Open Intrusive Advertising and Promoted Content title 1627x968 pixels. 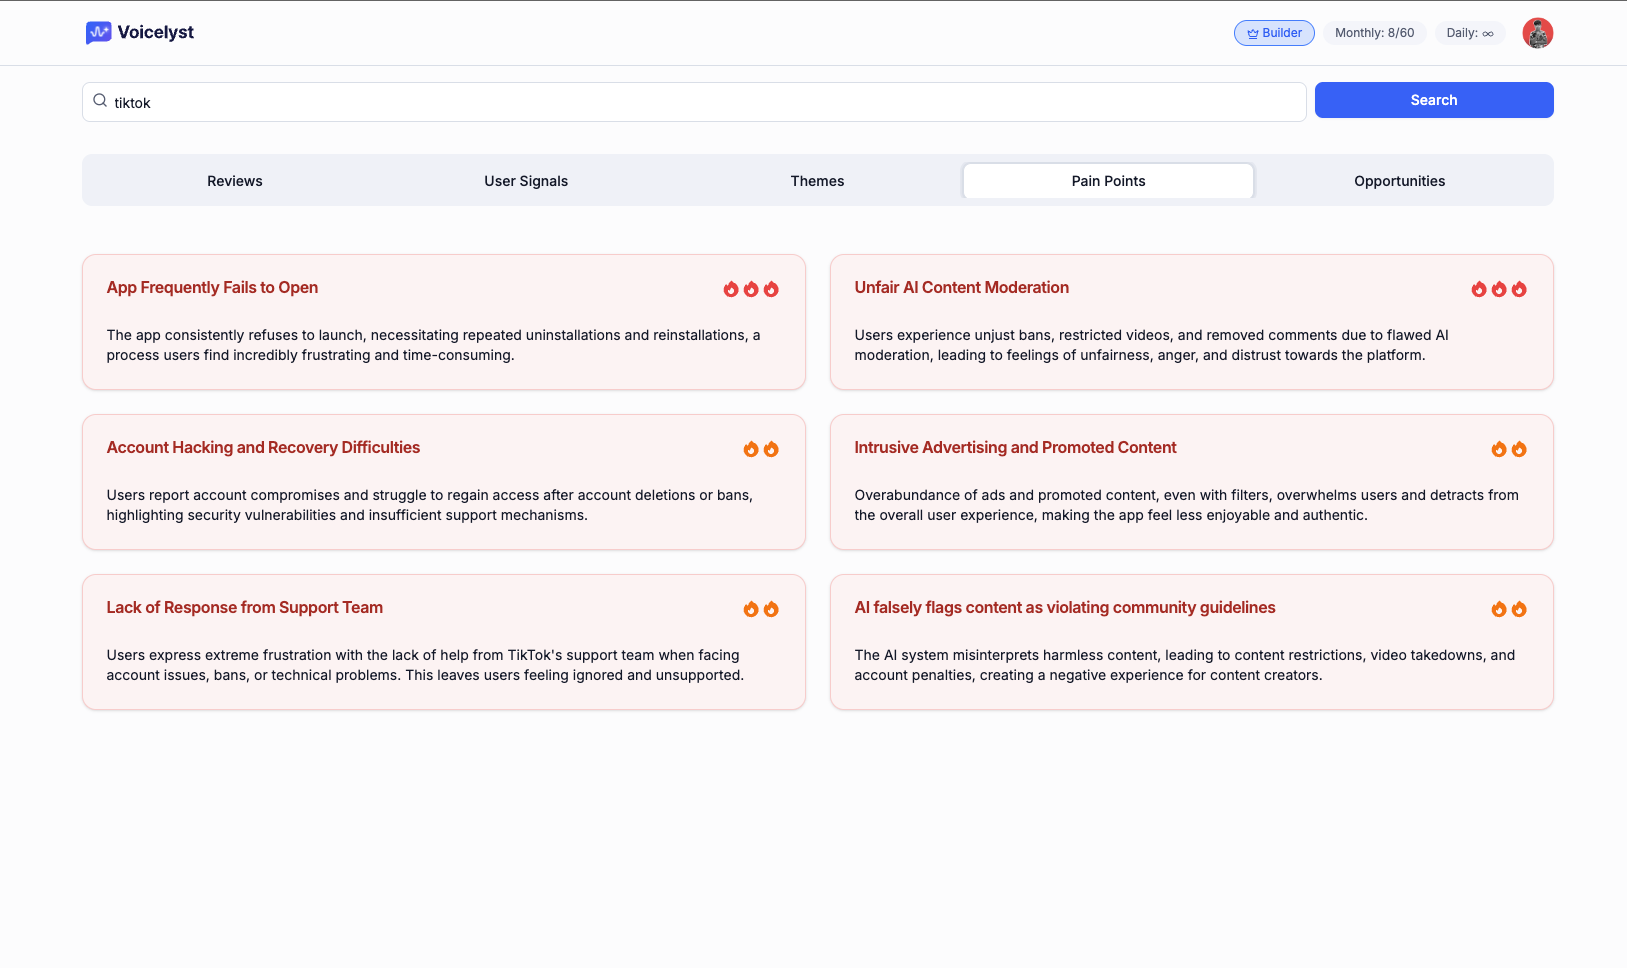coord(1015,448)
